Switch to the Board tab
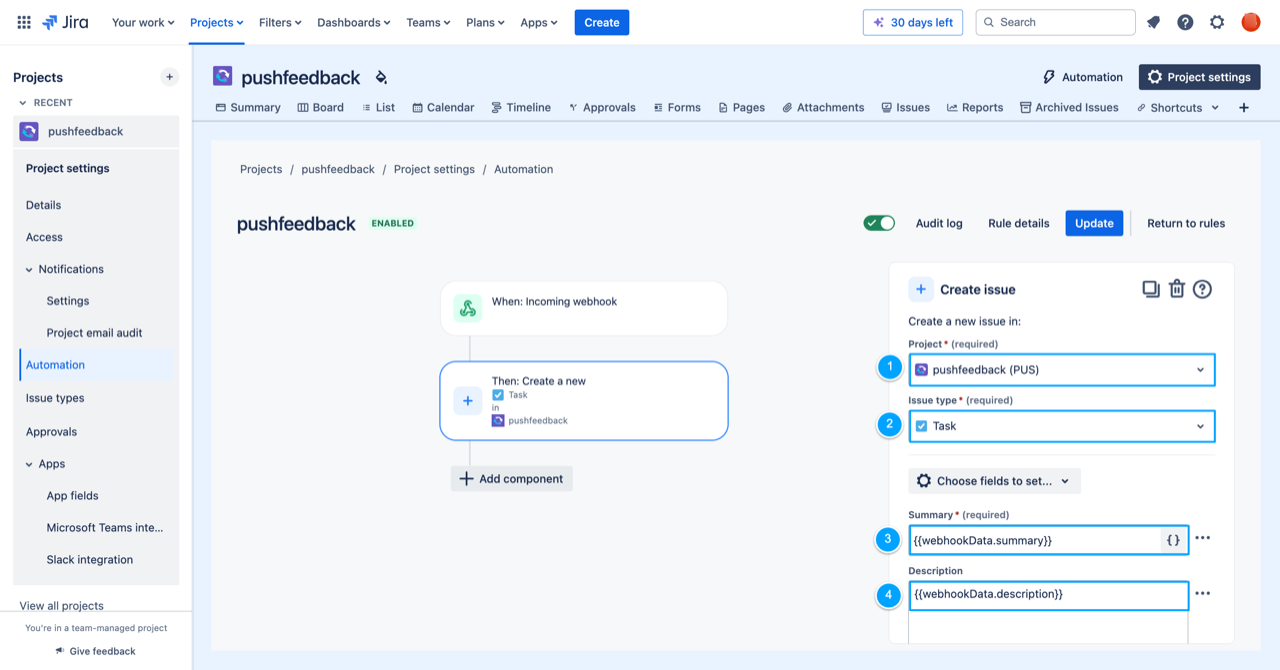 click(x=320, y=107)
